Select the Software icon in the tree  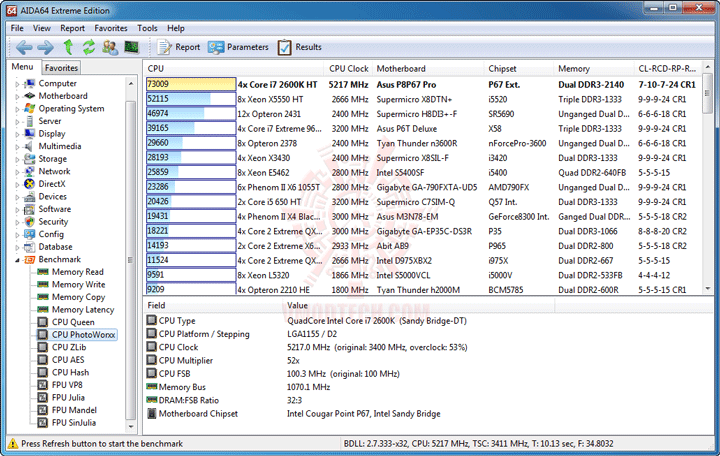tap(29, 209)
